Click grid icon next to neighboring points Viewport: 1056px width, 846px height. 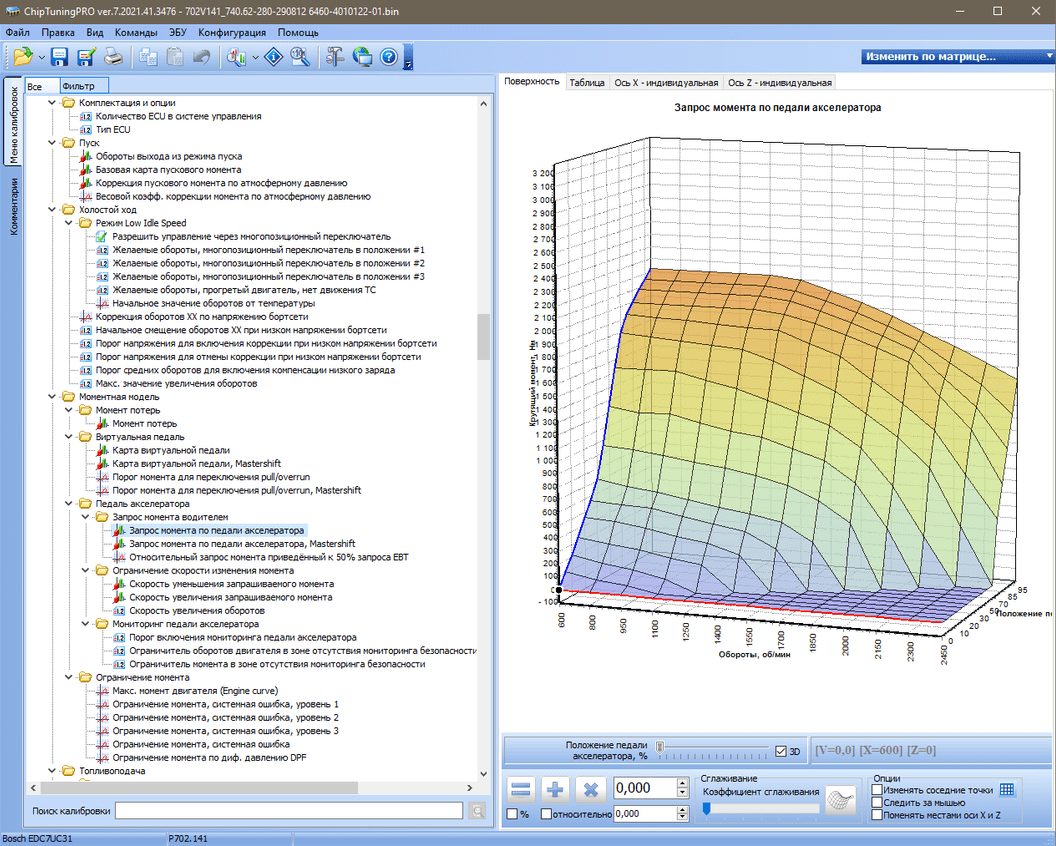tap(1007, 789)
